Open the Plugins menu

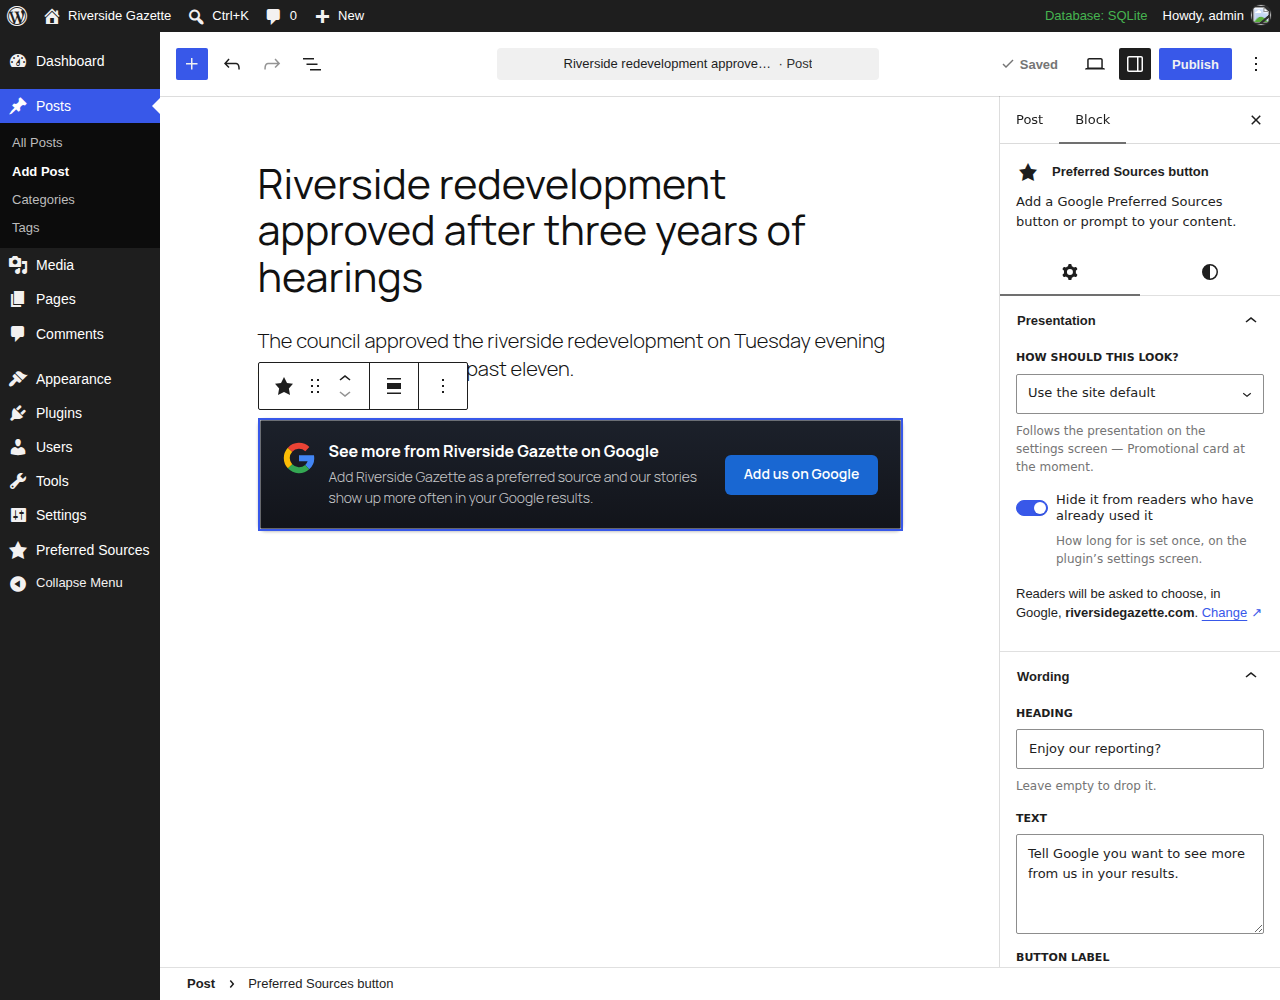coord(80,413)
